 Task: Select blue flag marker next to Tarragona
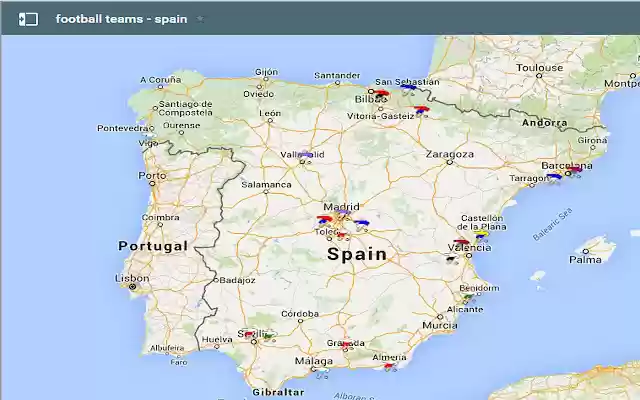tap(554, 177)
